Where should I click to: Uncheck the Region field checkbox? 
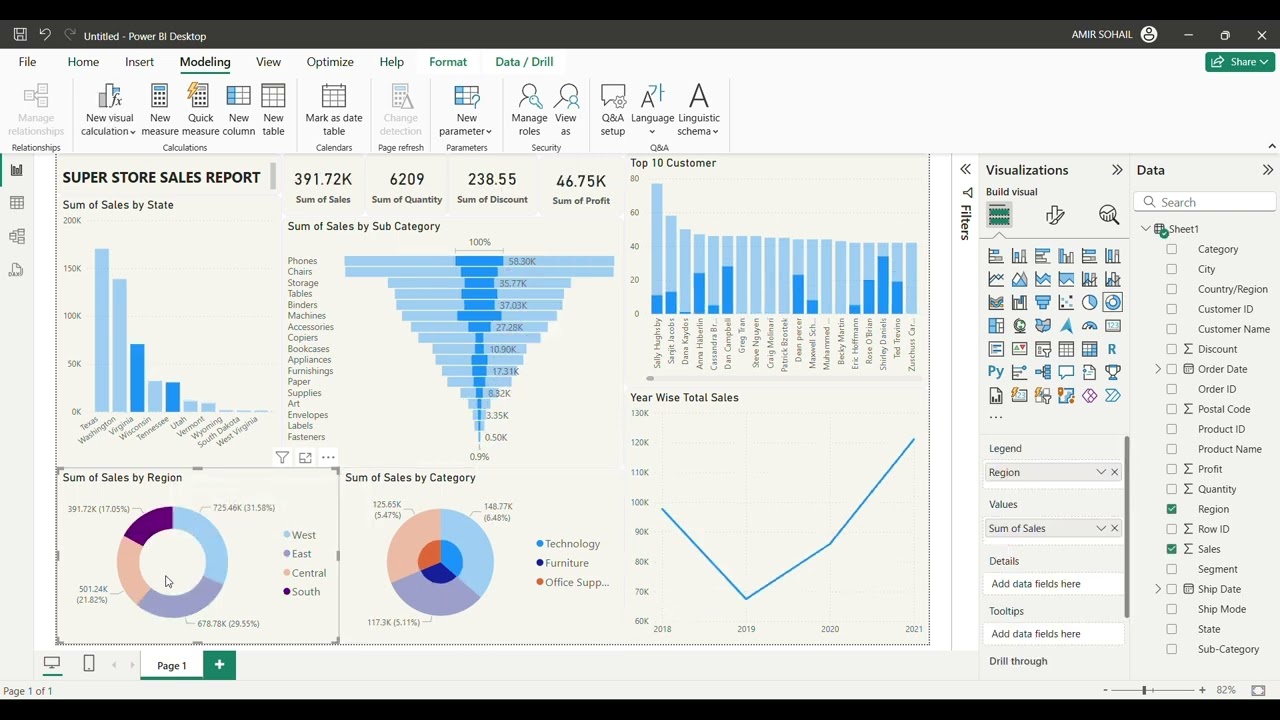coord(1172,509)
